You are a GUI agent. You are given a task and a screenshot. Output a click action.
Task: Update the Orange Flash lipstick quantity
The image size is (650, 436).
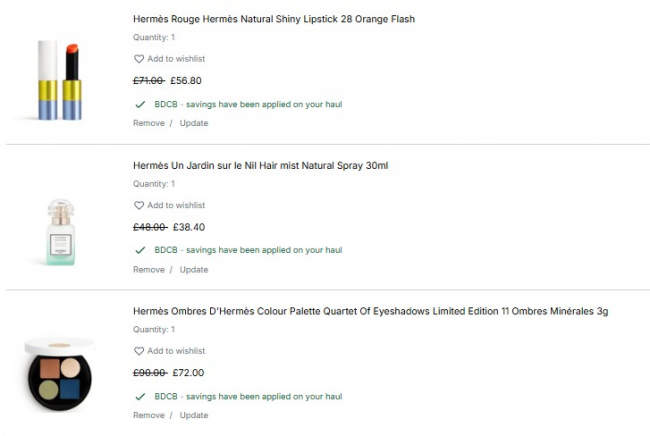(x=194, y=123)
